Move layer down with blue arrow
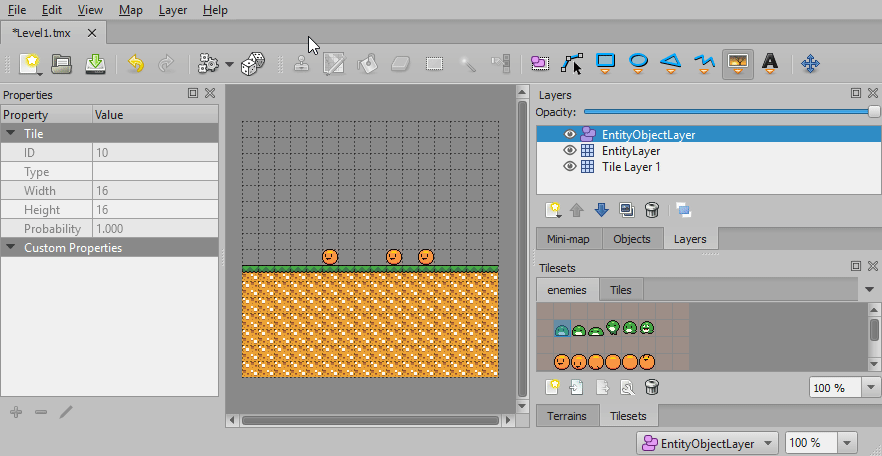Viewport: 882px width, 456px height. (601, 210)
